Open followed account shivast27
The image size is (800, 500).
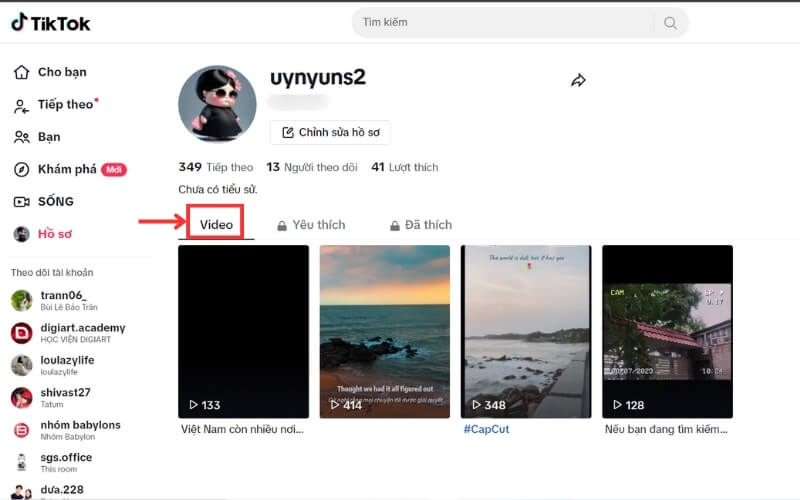[51, 397]
